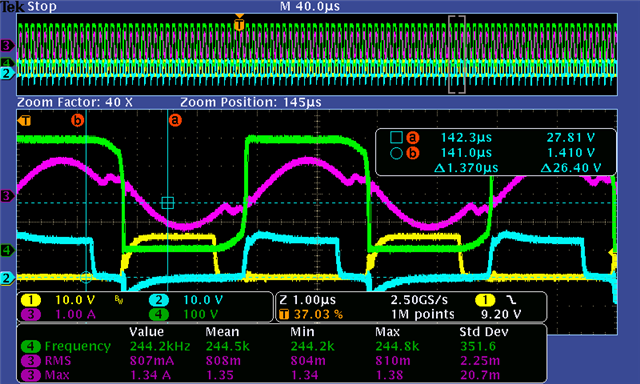The height and width of the screenshot is (384, 640).
Task: Click the delta 1.370µs cursor readout
Action: coord(466,168)
